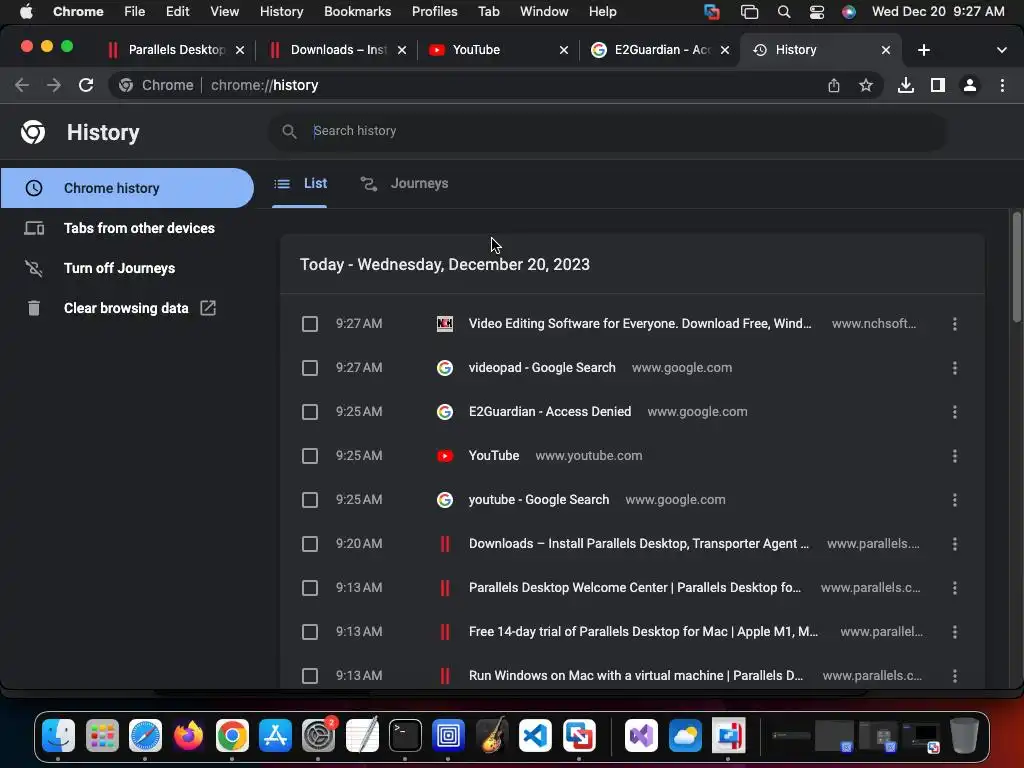Launch Firefox from the dock
Viewport: 1024px width, 768px height.
pyautogui.click(x=188, y=736)
